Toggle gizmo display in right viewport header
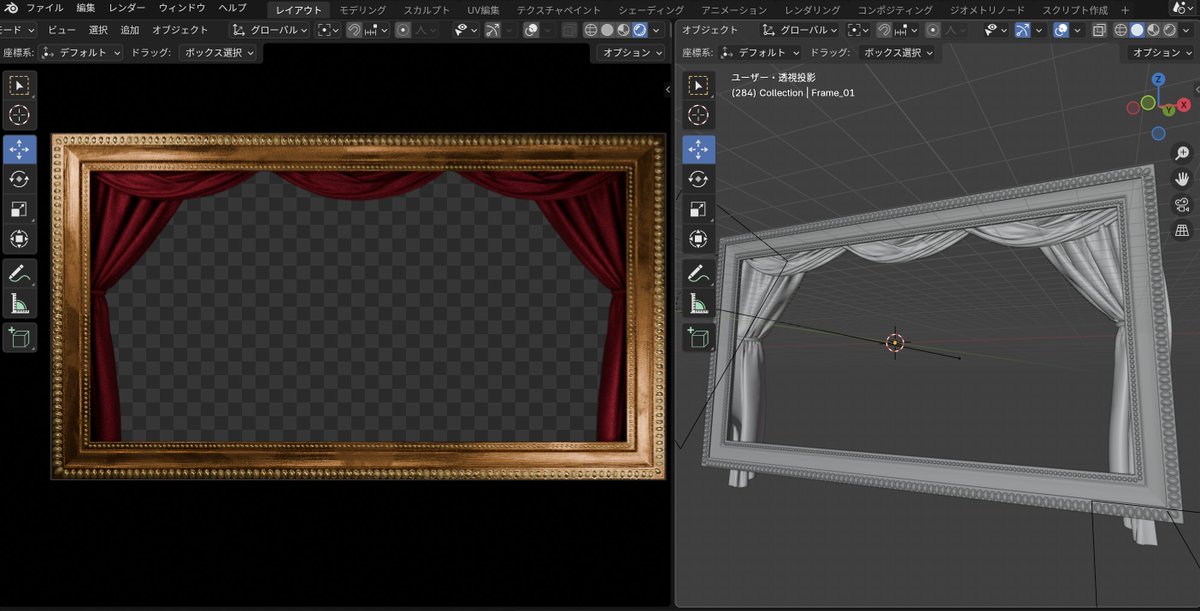 pos(1022,30)
